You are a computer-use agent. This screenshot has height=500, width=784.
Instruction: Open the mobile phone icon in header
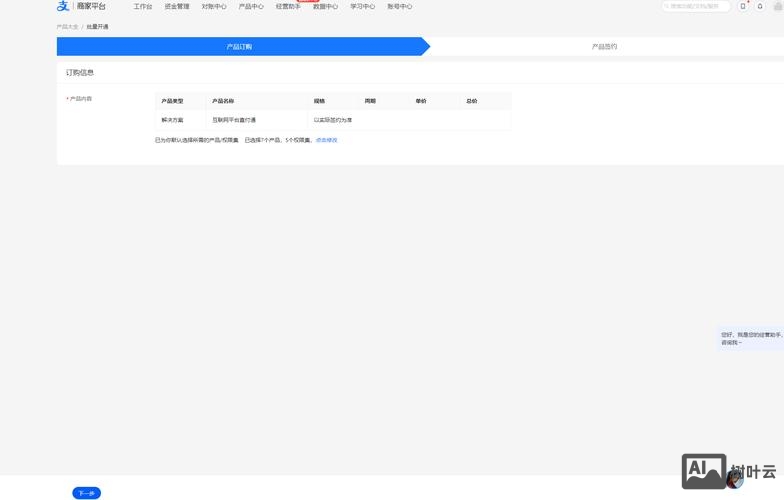pyautogui.click(x=743, y=6)
